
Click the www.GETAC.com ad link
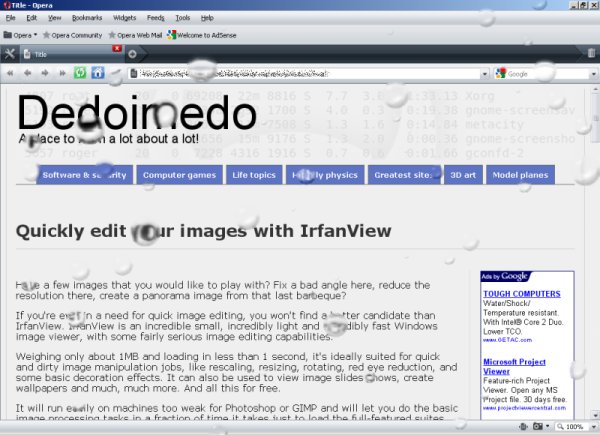(507, 340)
